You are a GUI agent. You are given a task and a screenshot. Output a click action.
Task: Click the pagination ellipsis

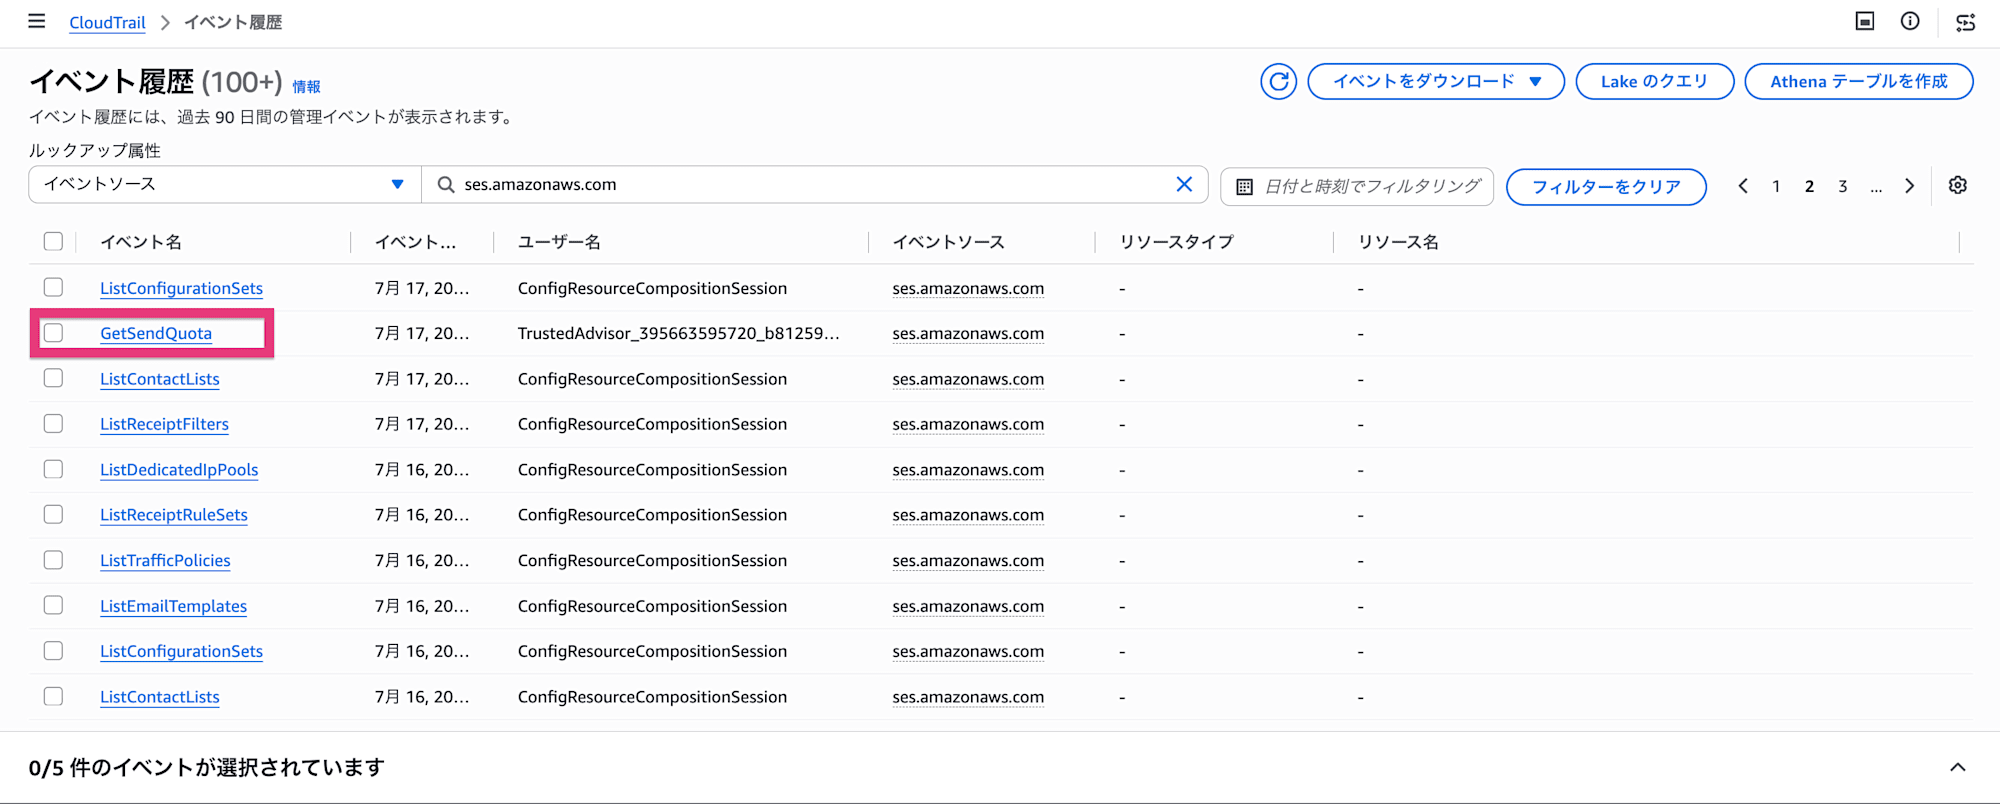[x=1876, y=187]
